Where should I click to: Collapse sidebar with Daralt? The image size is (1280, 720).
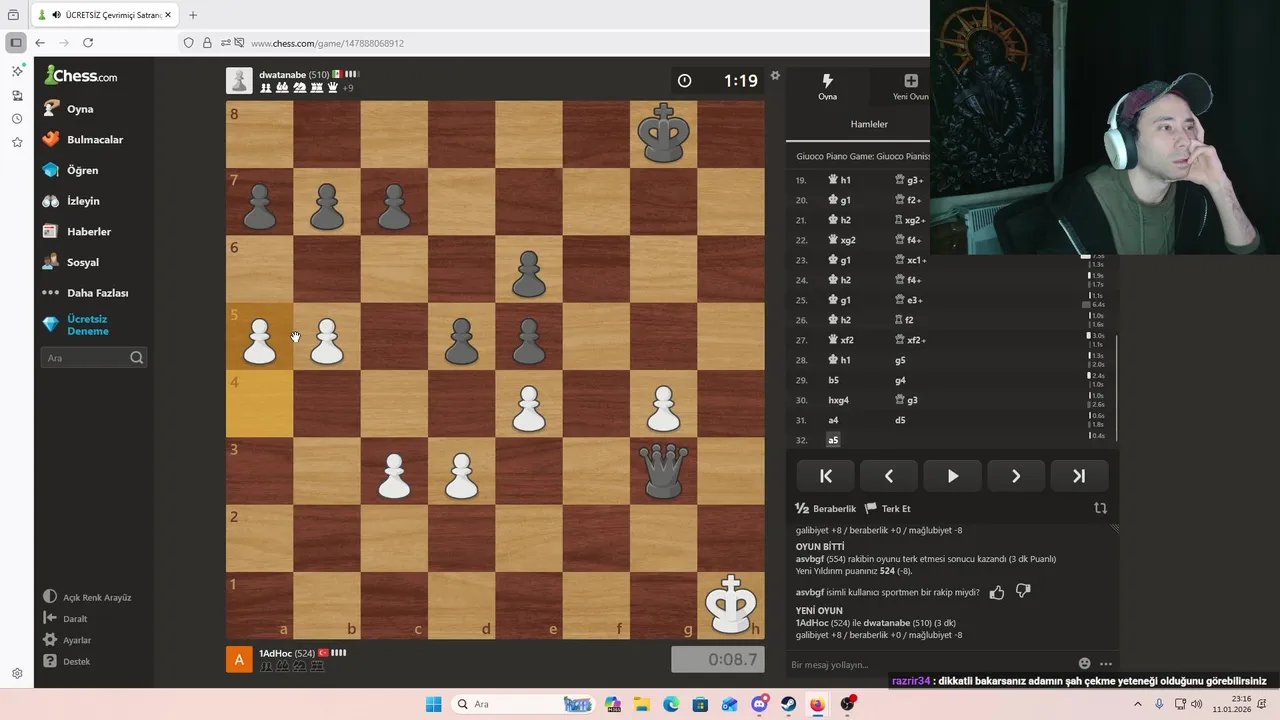(x=66, y=619)
